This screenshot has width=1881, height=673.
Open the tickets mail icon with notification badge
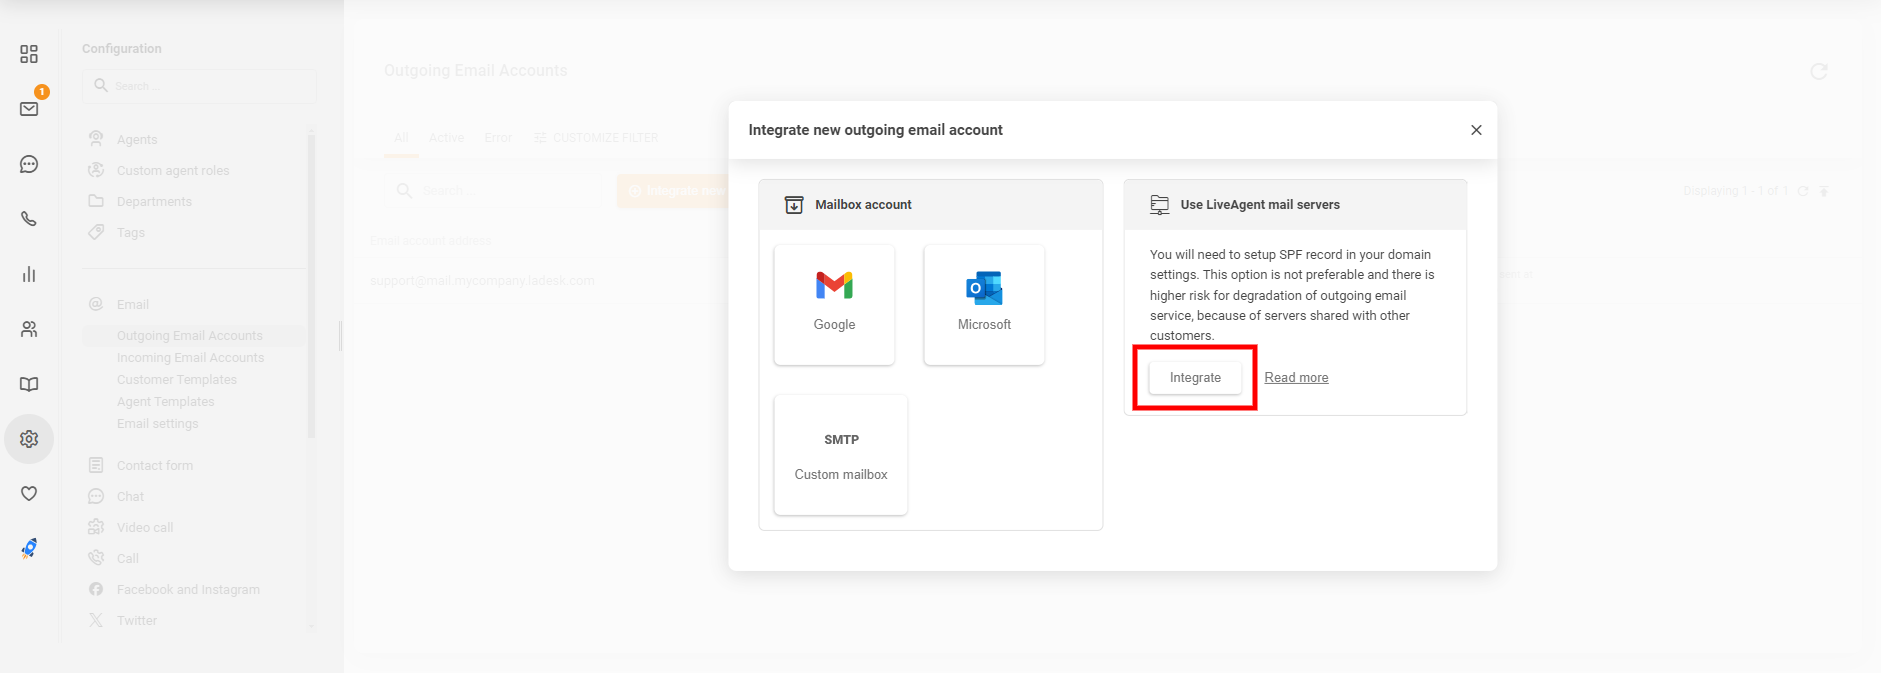coord(29,108)
